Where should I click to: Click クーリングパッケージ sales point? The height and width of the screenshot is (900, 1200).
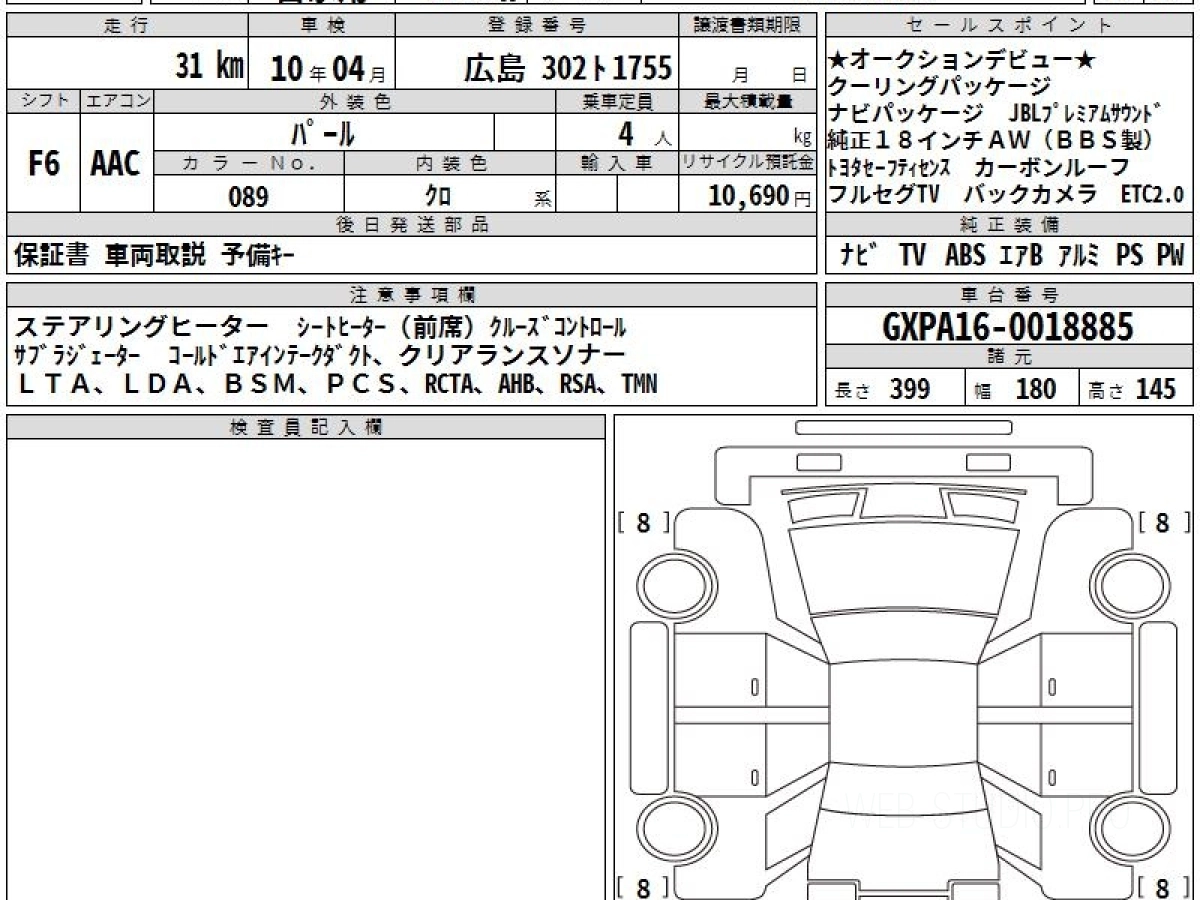tap(941, 87)
